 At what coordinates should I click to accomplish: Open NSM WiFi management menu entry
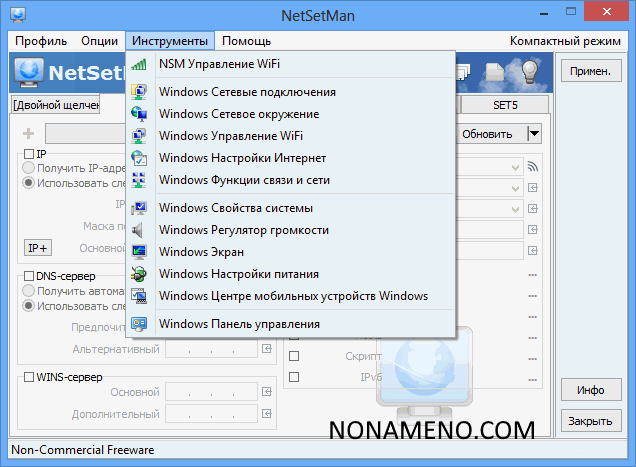click(219, 64)
